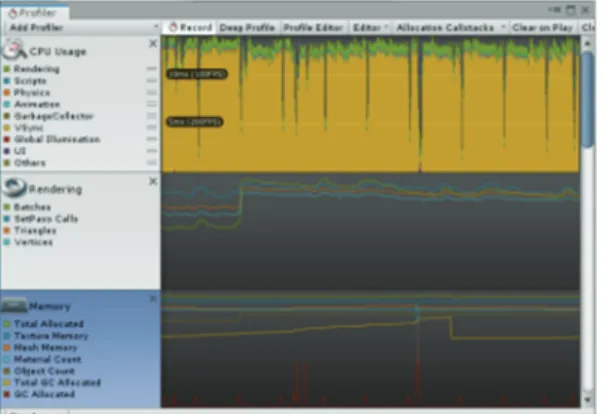Toggle the Scripts color swatch
Viewport: 604px width, 414px height.
[7, 81]
